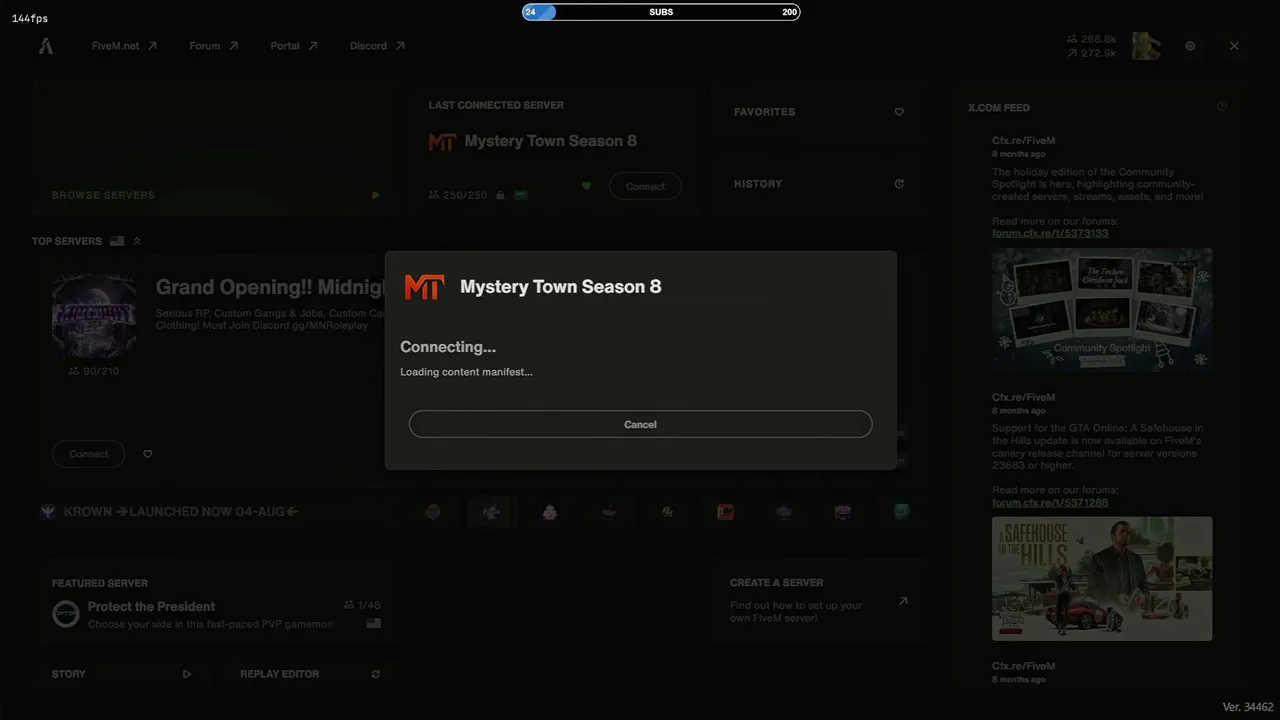Open the FiveM.net link
The width and height of the screenshot is (1280, 720).
point(124,46)
